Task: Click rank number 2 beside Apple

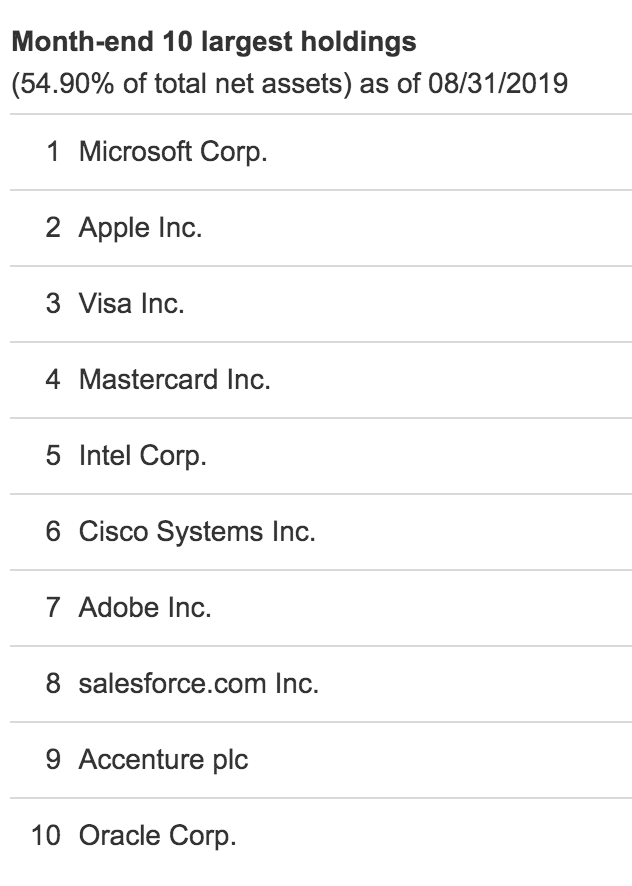Action: coord(53,227)
